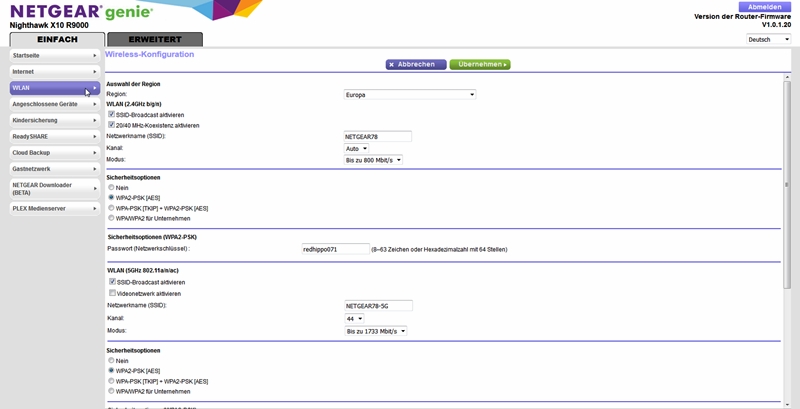The image size is (800, 409).
Task: Click arrow icon beside ReadySHARE
Action: point(94,136)
